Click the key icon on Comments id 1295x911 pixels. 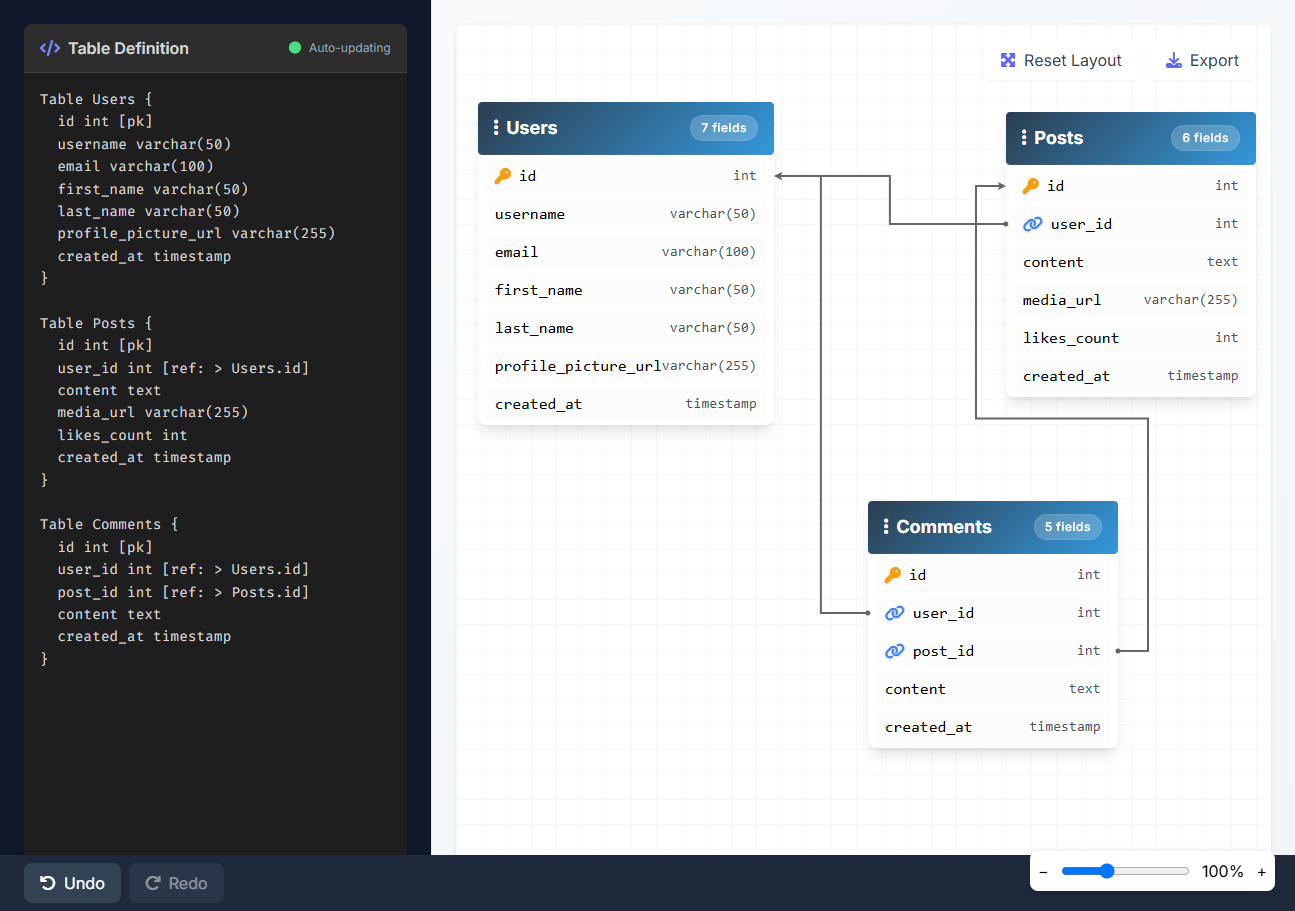click(x=893, y=575)
